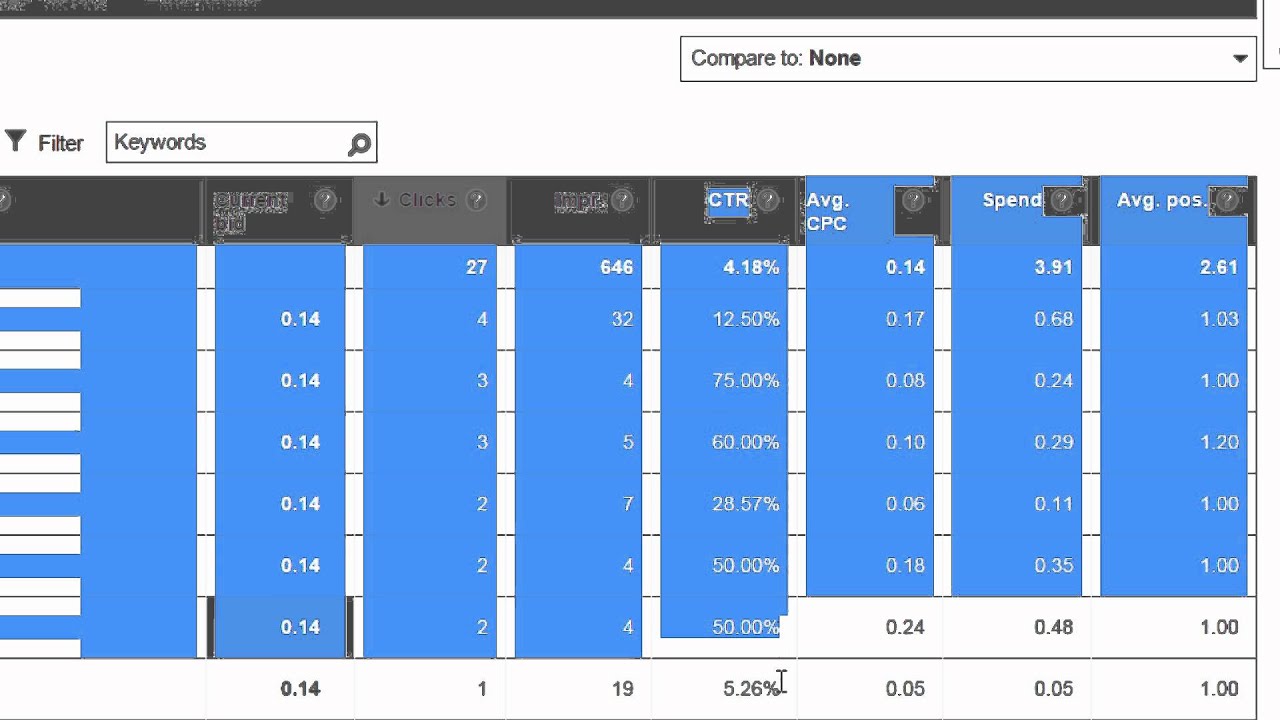Click the 0.18 Avg. CPC cell
This screenshot has height=720, width=1280.
pos(905,566)
